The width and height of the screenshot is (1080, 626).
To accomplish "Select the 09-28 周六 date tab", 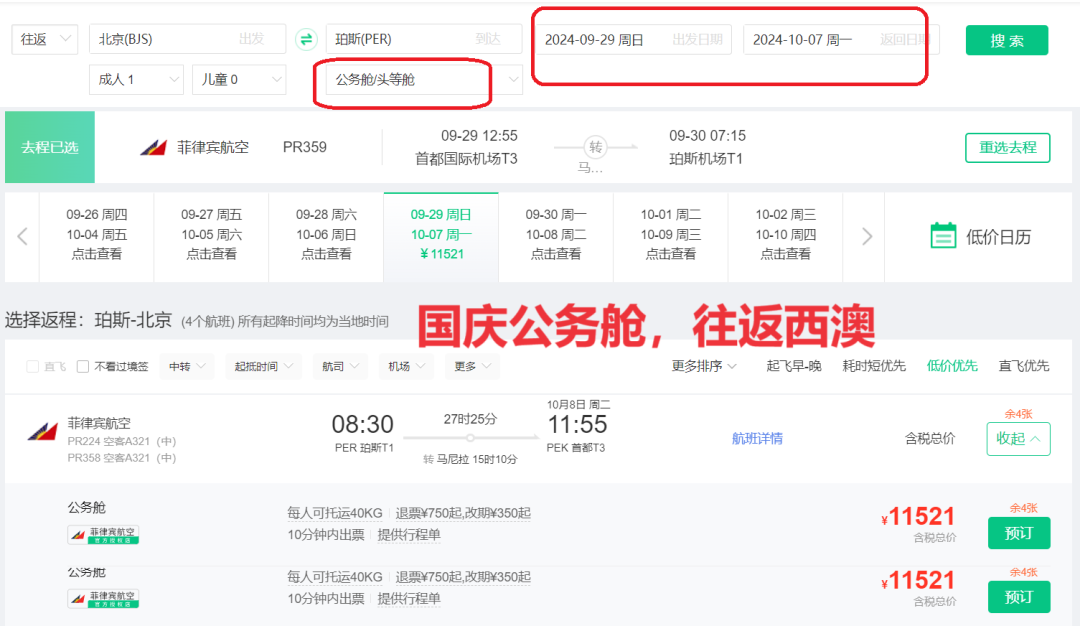I will click(x=326, y=235).
